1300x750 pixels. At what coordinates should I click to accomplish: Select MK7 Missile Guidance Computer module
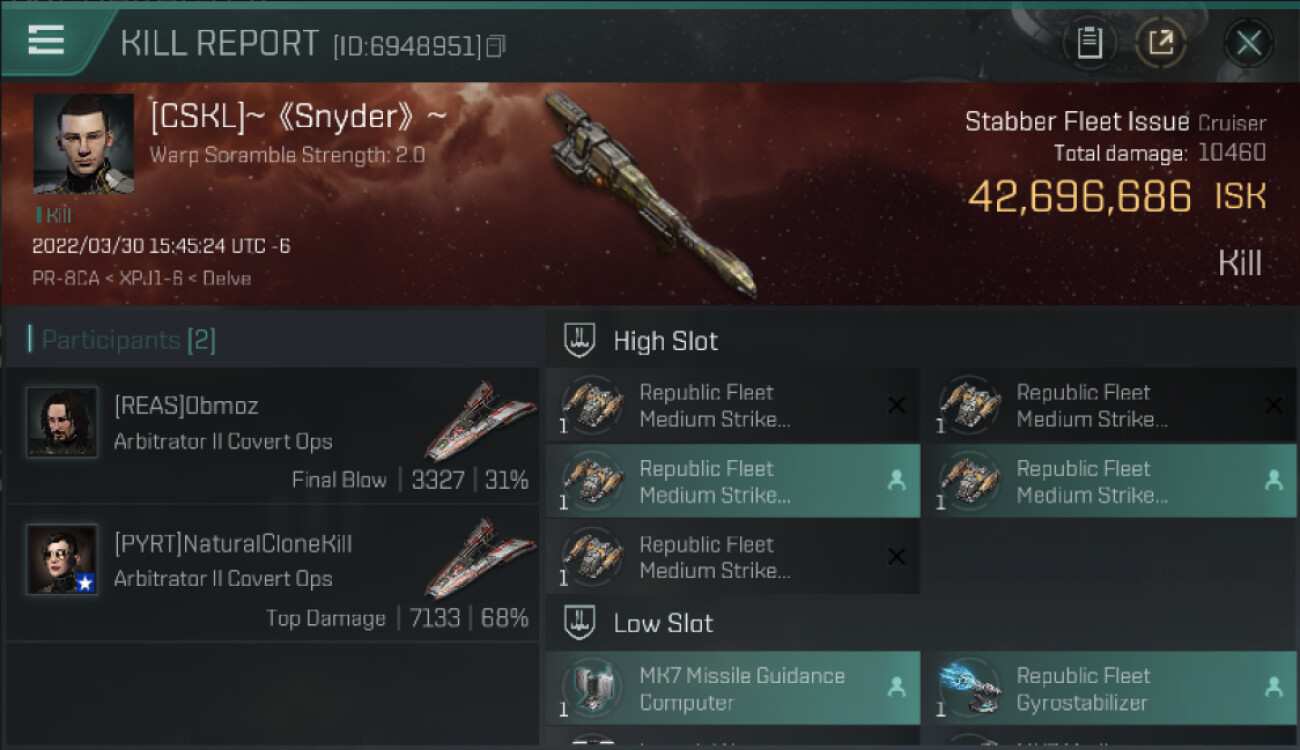pyautogui.click(x=733, y=689)
